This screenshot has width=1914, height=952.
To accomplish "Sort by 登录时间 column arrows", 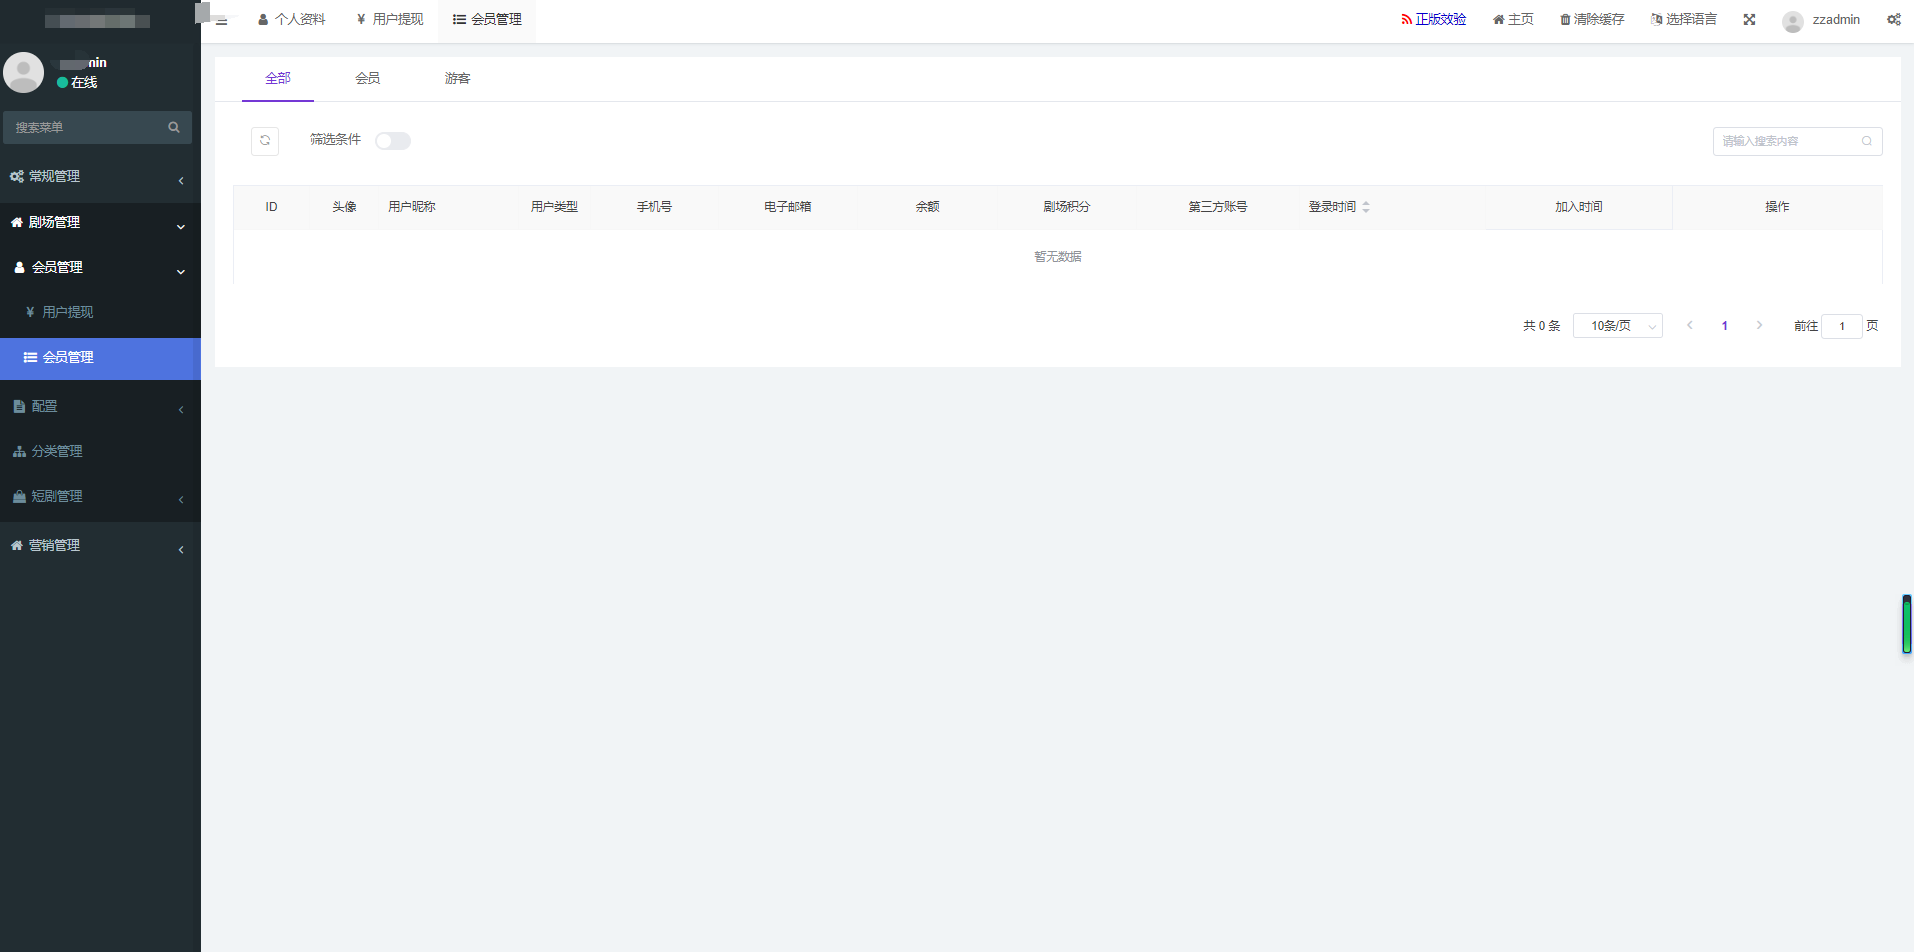I will pos(1366,207).
